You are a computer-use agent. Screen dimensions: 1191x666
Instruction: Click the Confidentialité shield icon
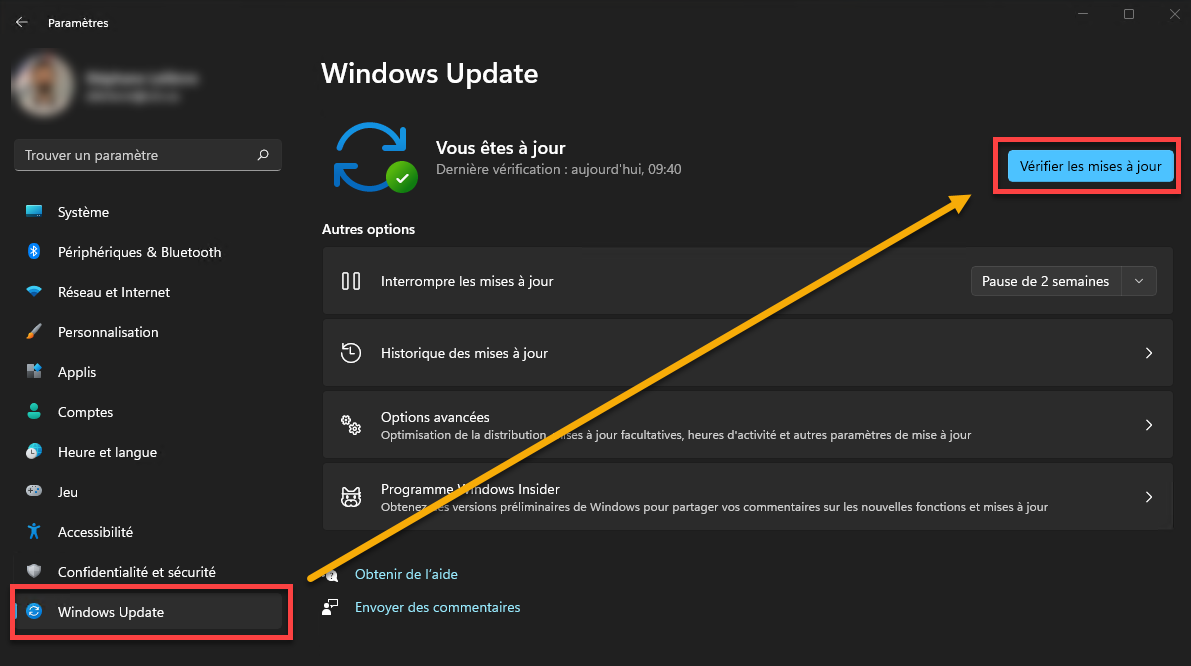click(x=34, y=571)
